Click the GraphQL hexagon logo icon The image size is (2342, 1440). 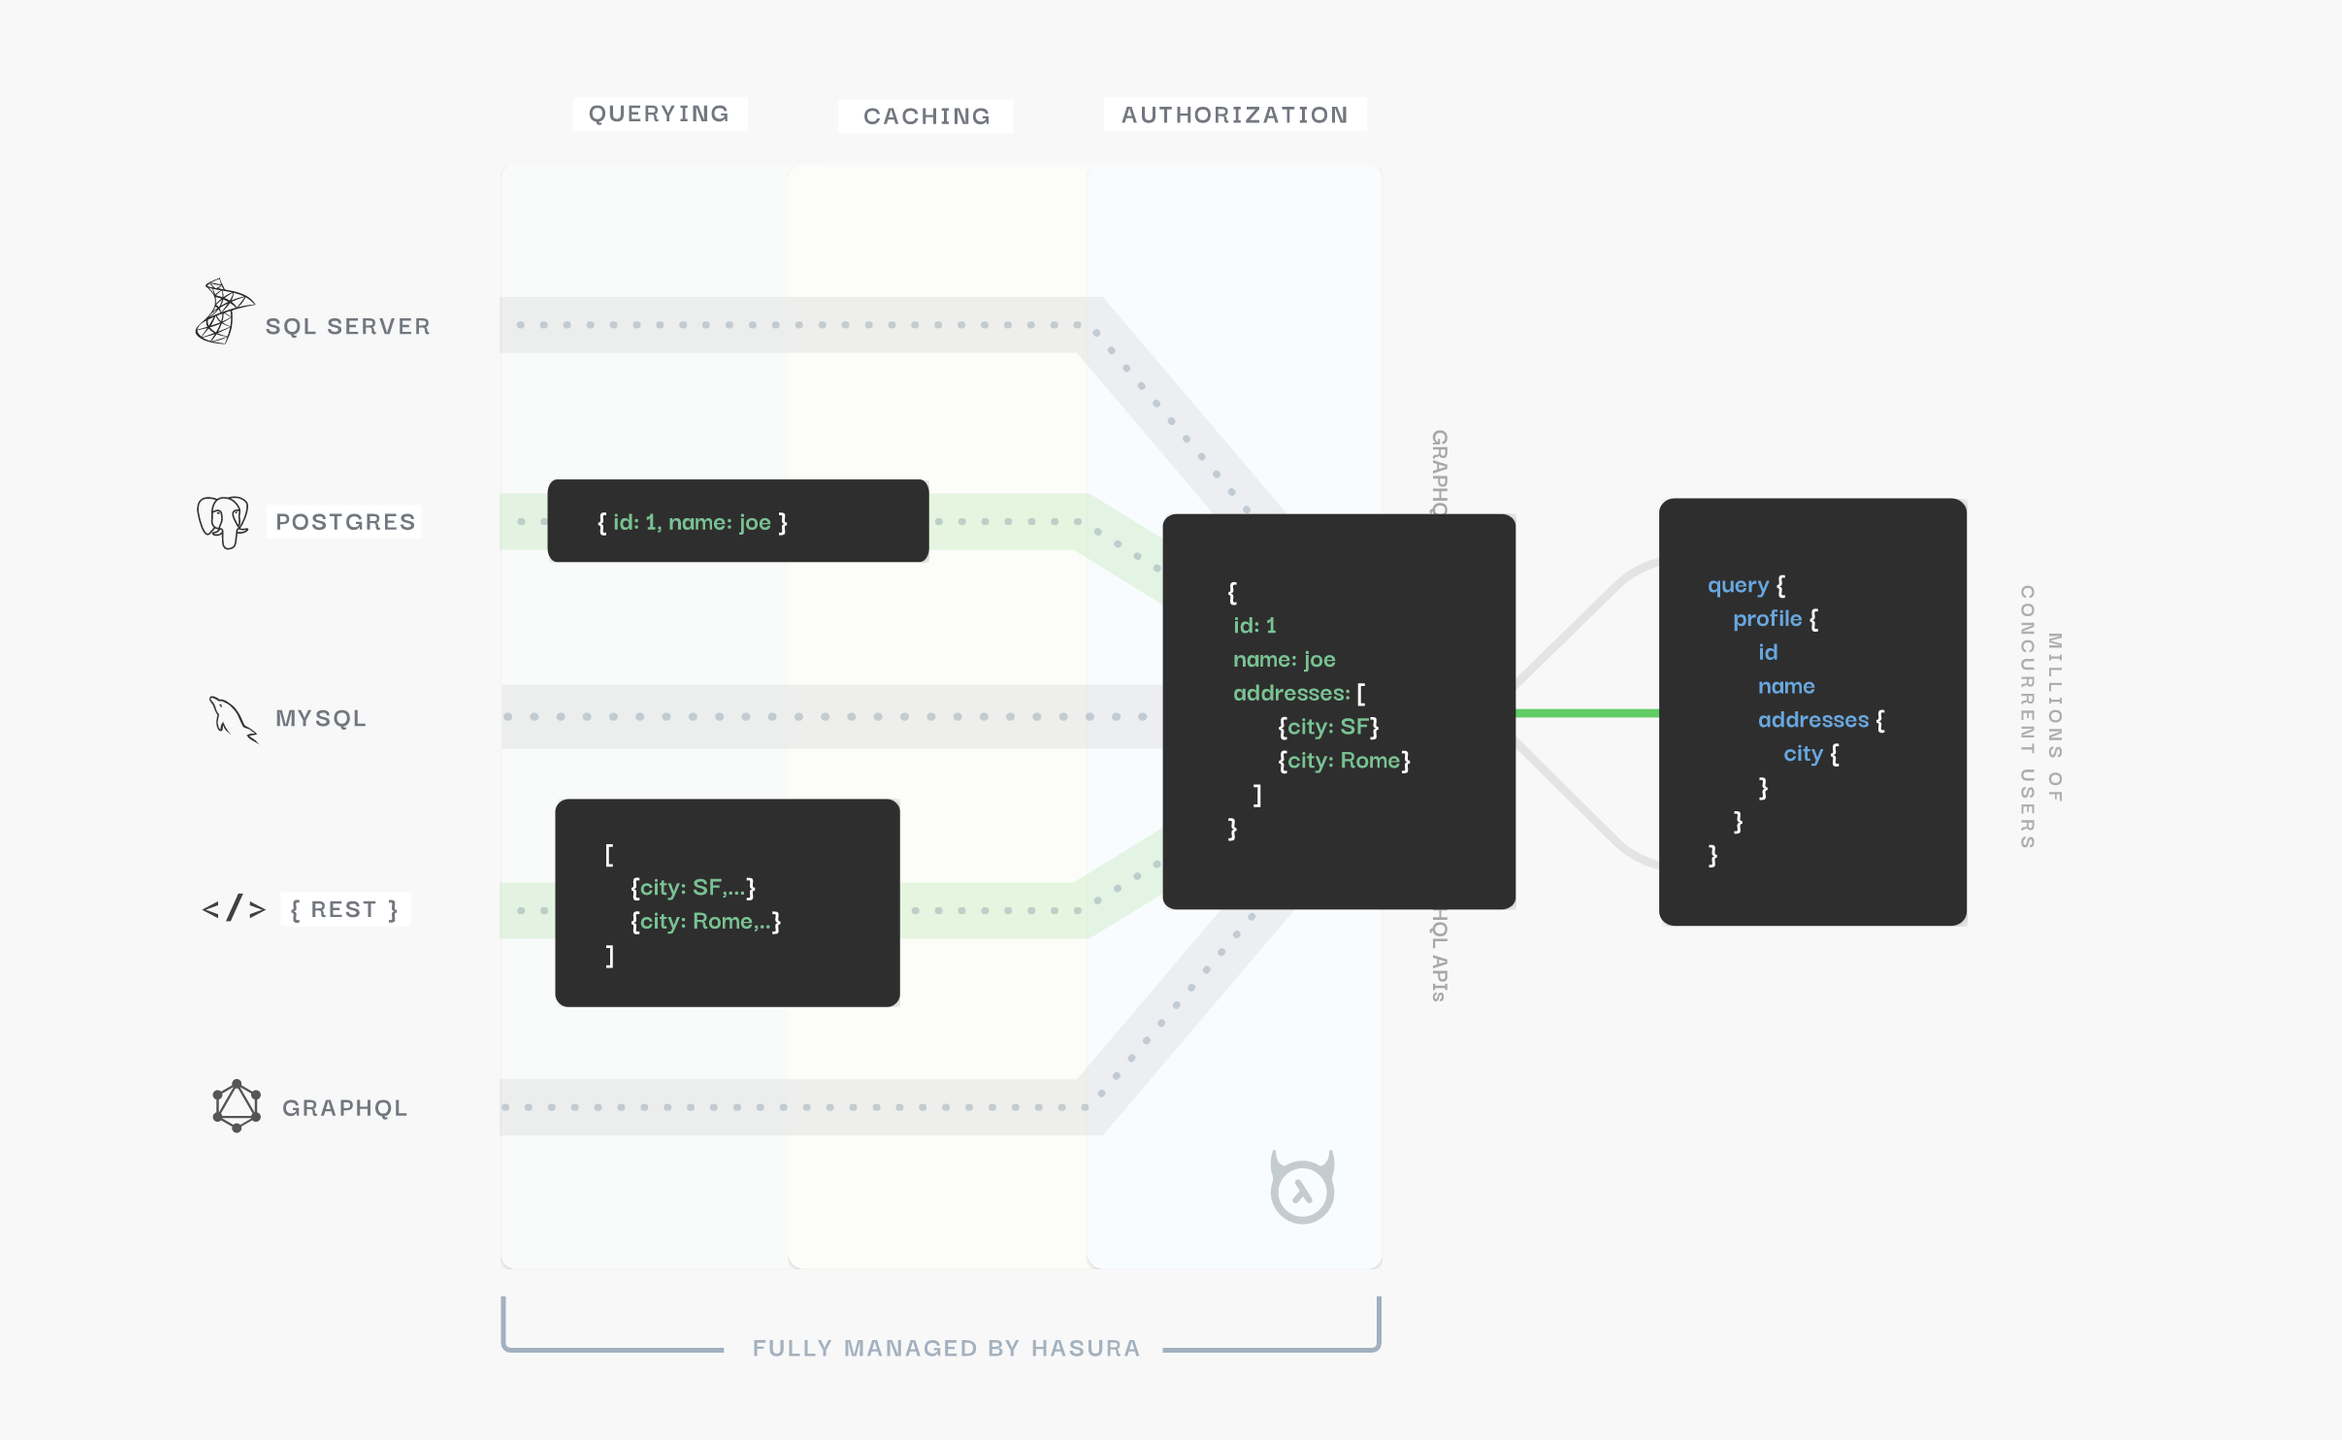pyautogui.click(x=237, y=1106)
